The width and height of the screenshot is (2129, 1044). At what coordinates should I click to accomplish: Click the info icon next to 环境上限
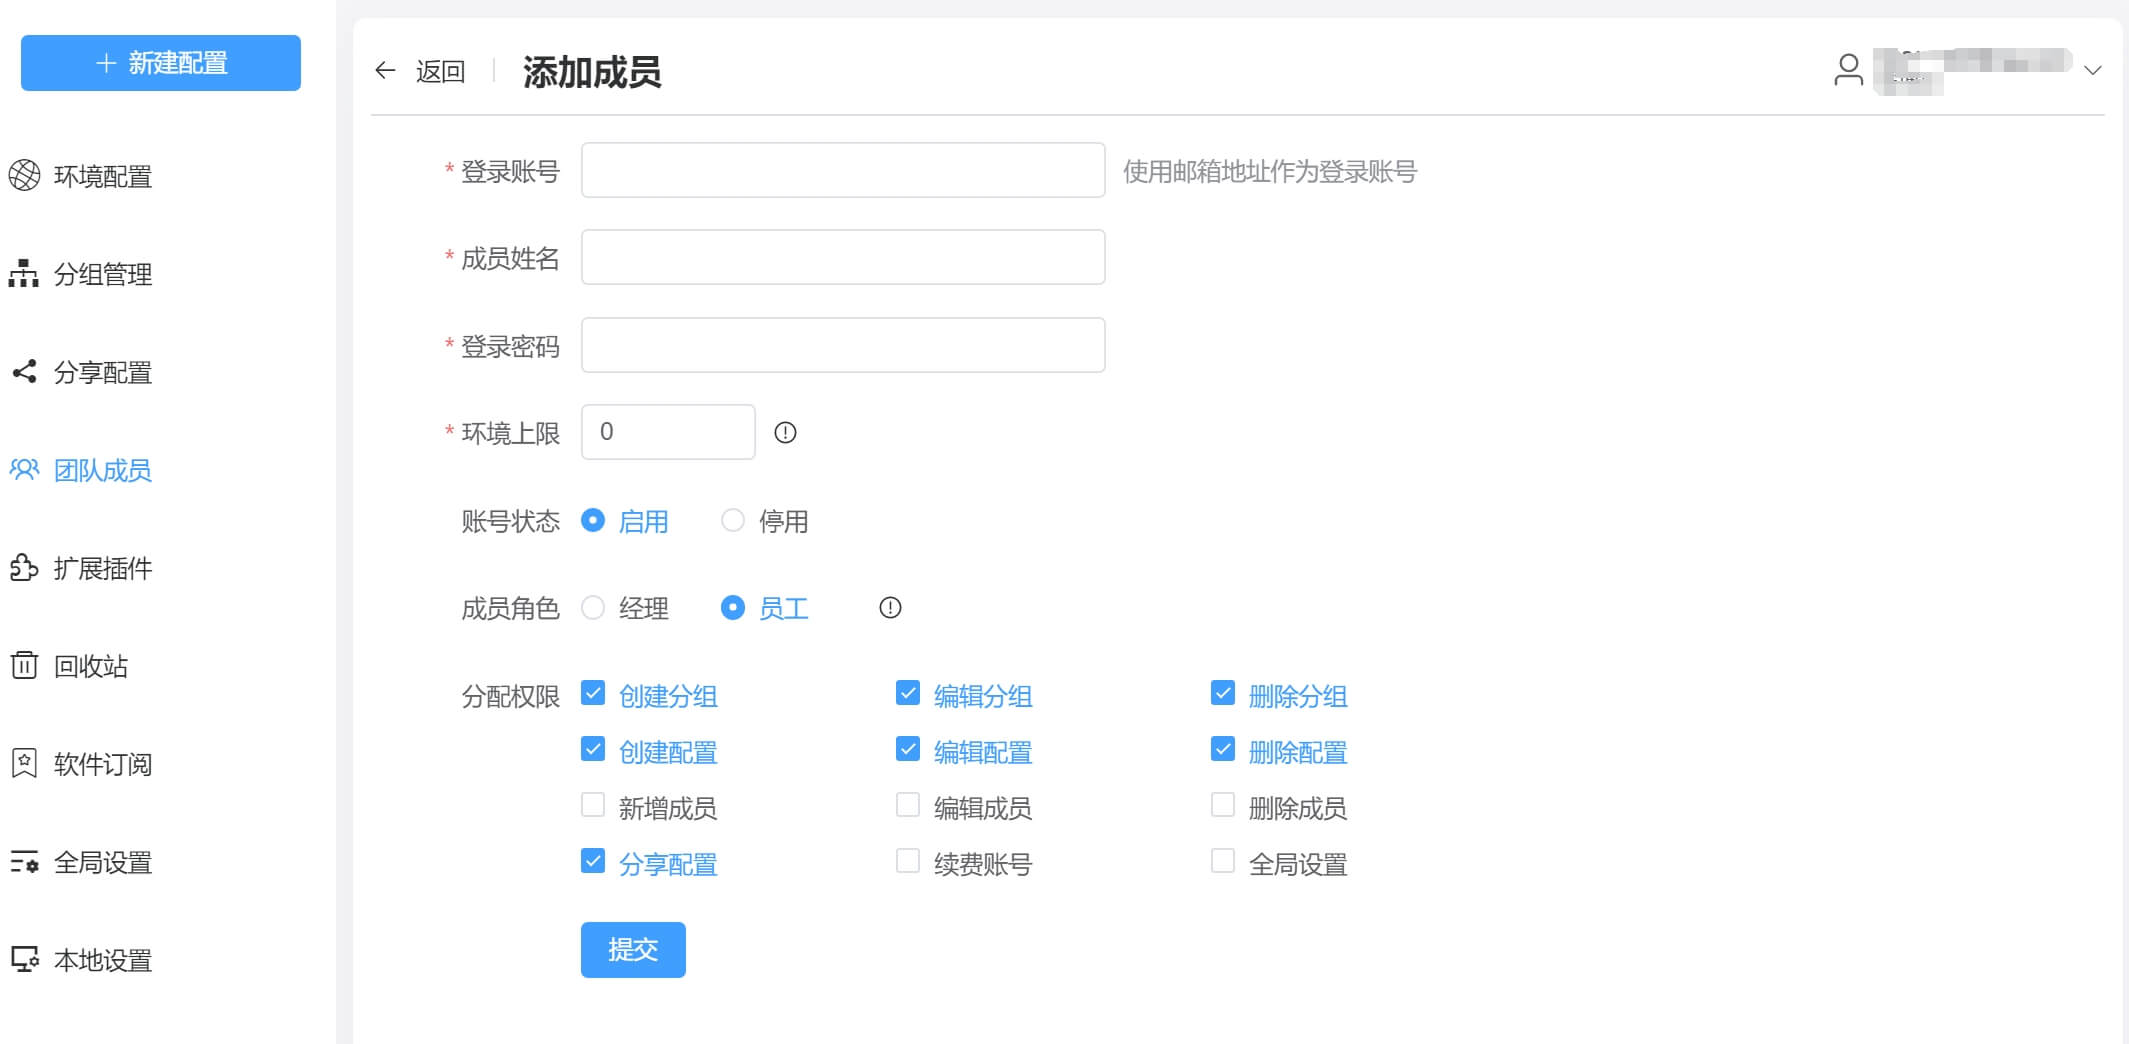click(x=785, y=432)
